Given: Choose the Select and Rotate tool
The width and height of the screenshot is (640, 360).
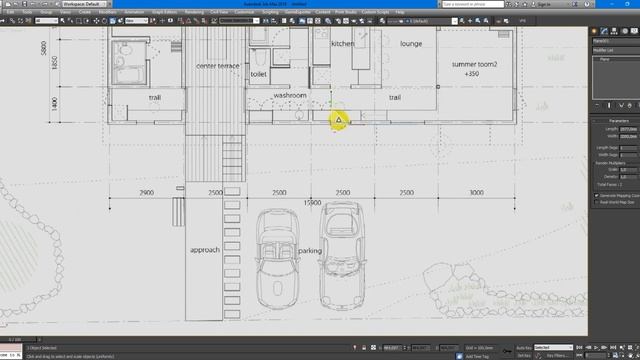Looking at the screenshot, I should click(104, 21).
